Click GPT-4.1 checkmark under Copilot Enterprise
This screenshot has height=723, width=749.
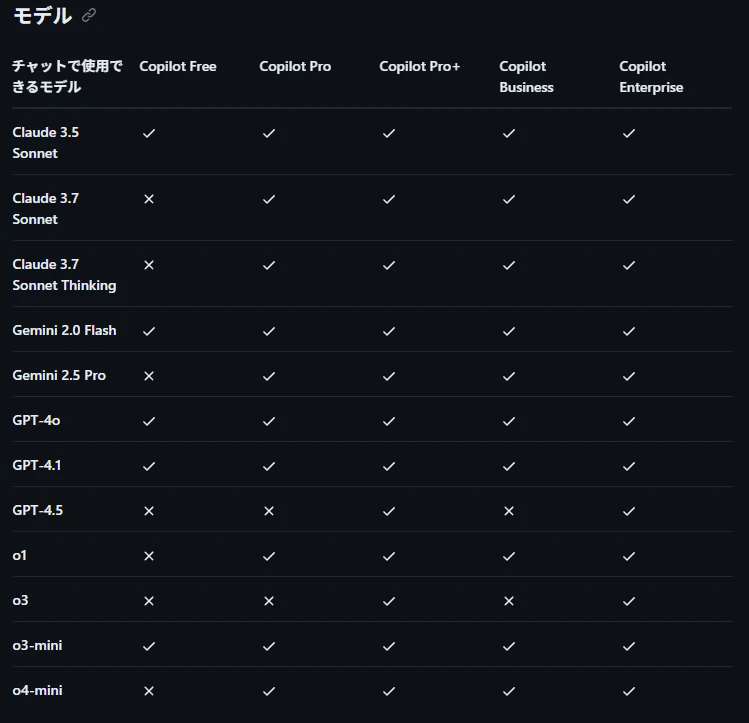629,466
